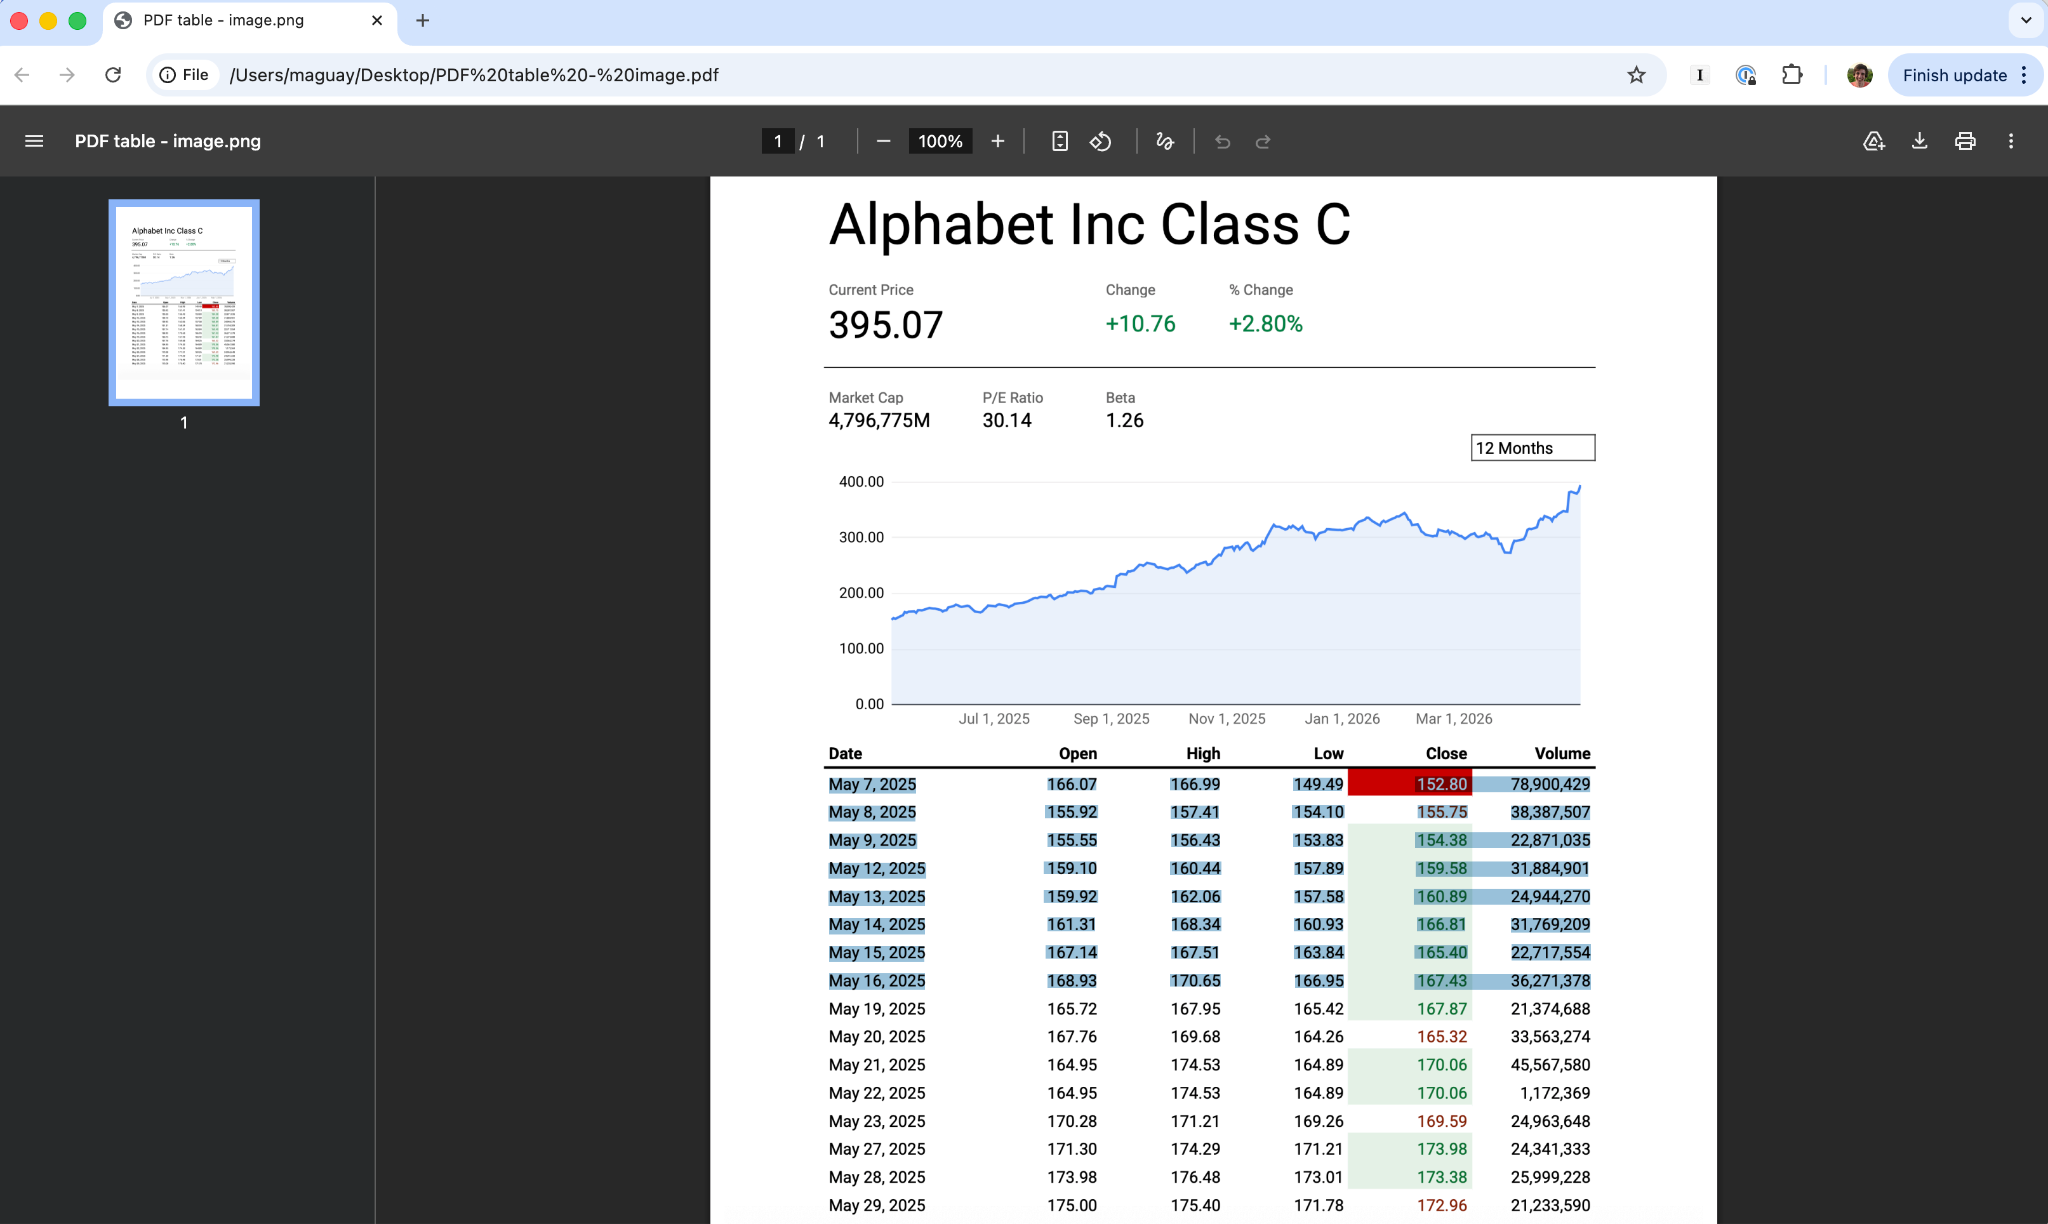Click the zoom in plus icon

997,141
